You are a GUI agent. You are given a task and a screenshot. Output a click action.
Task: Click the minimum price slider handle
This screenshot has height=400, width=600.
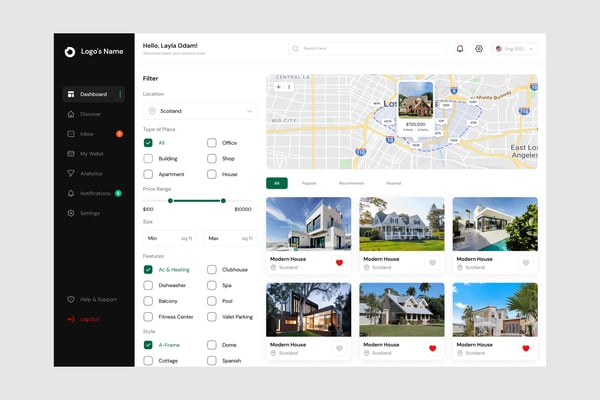pyautogui.click(x=170, y=201)
